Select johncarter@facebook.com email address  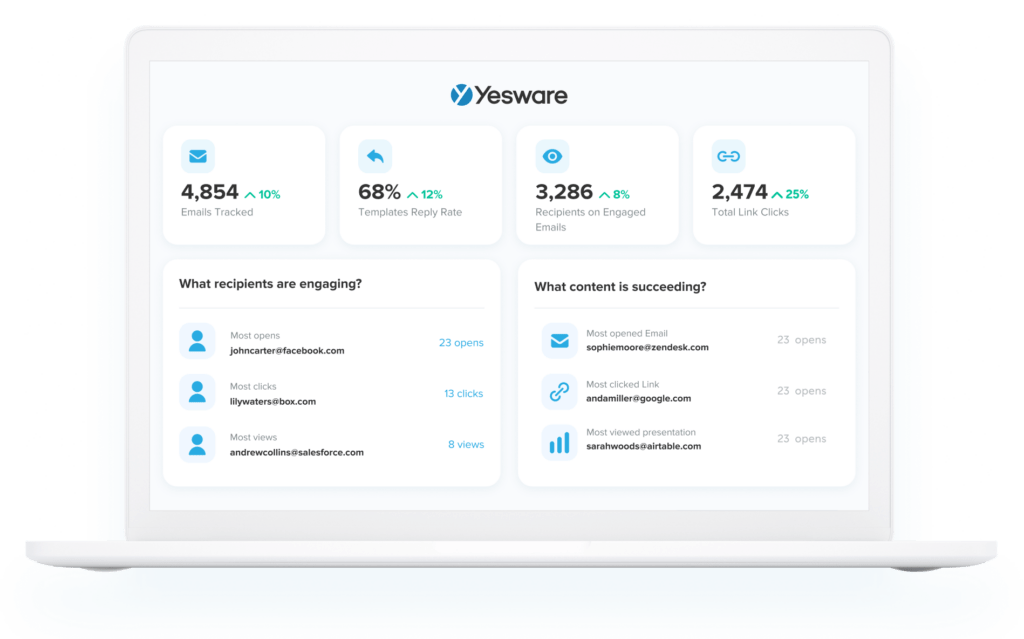point(287,351)
